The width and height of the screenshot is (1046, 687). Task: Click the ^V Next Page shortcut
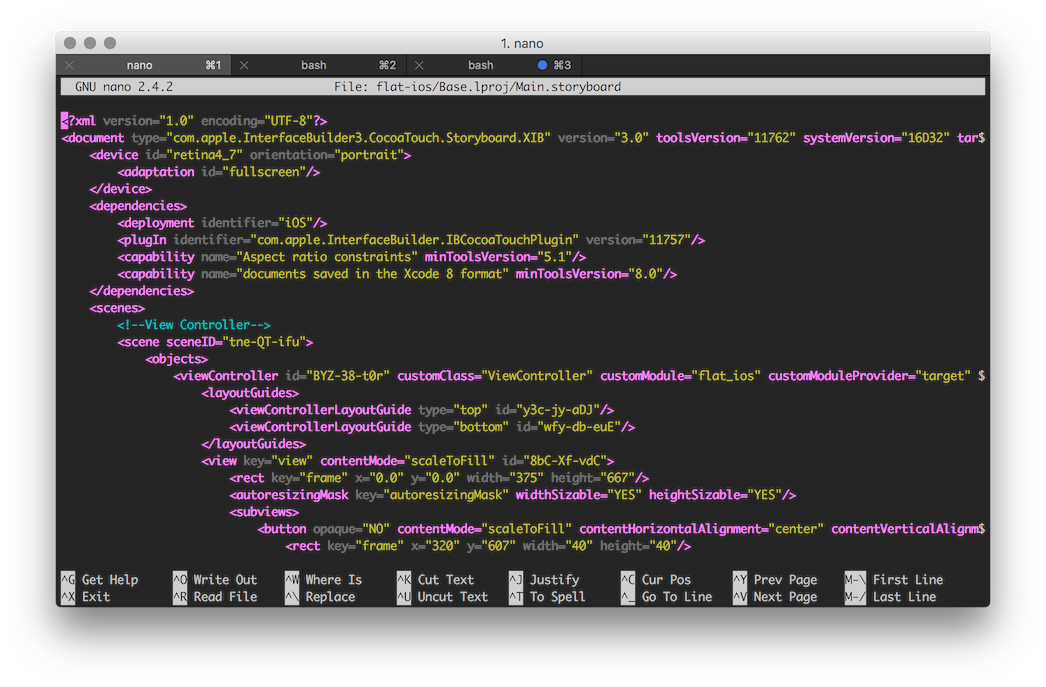pyautogui.click(x=774, y=597)
